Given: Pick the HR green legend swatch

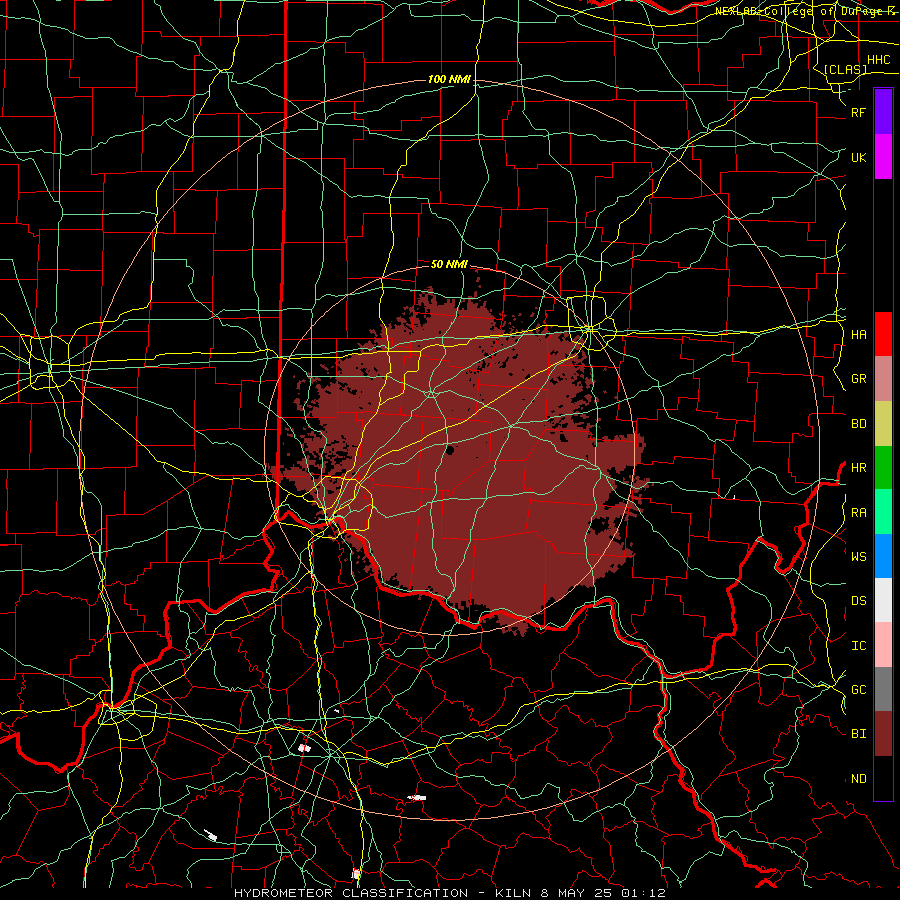Looking at the screenshot, I should [x=883, y=468].
